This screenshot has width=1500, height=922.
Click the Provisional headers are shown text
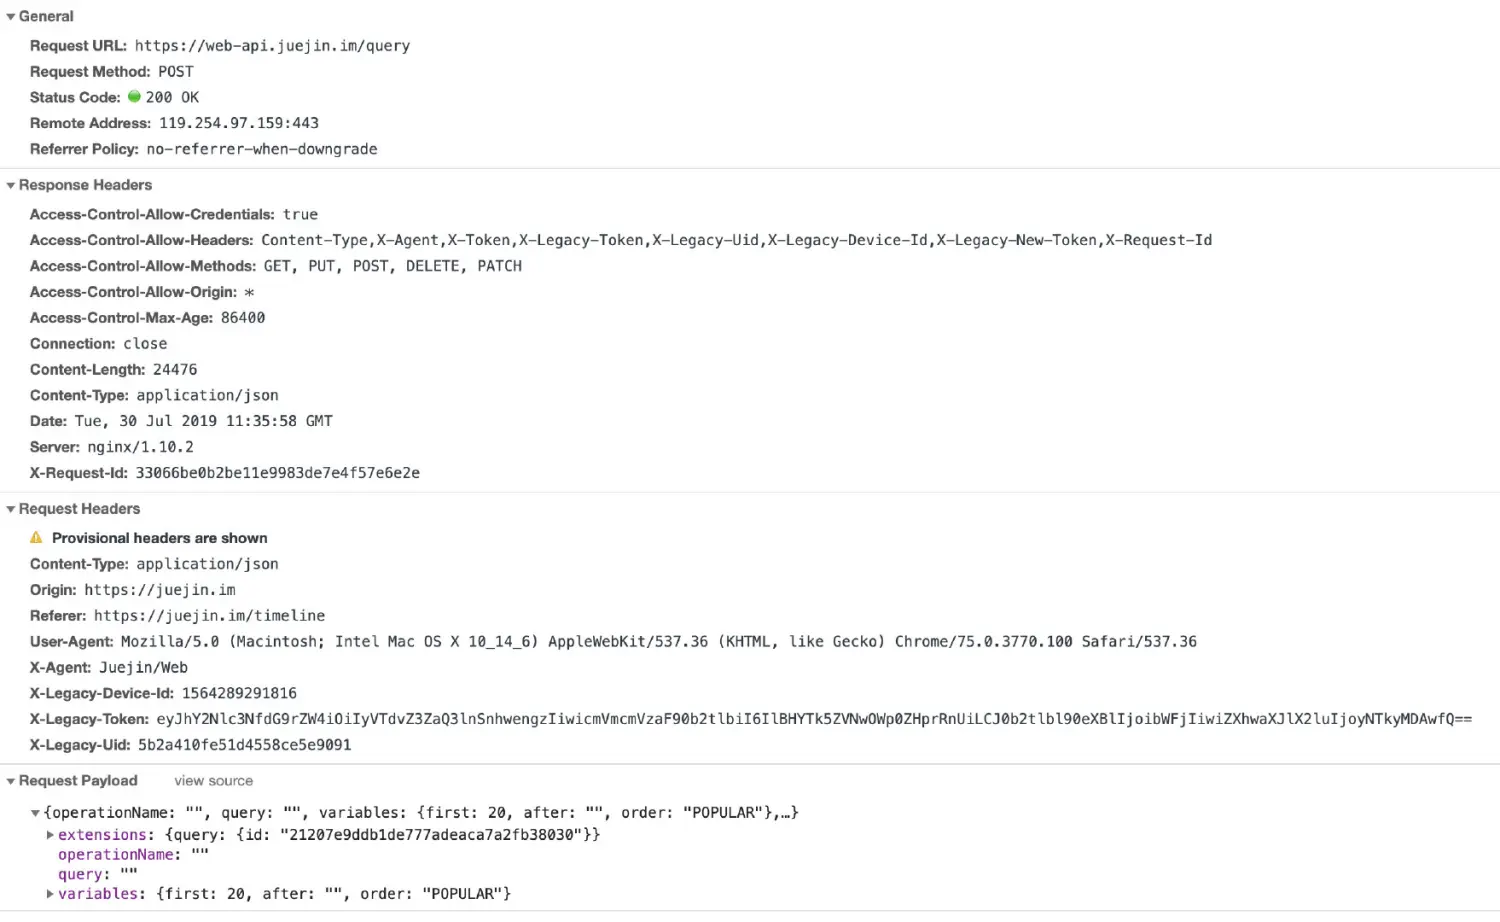160,538
